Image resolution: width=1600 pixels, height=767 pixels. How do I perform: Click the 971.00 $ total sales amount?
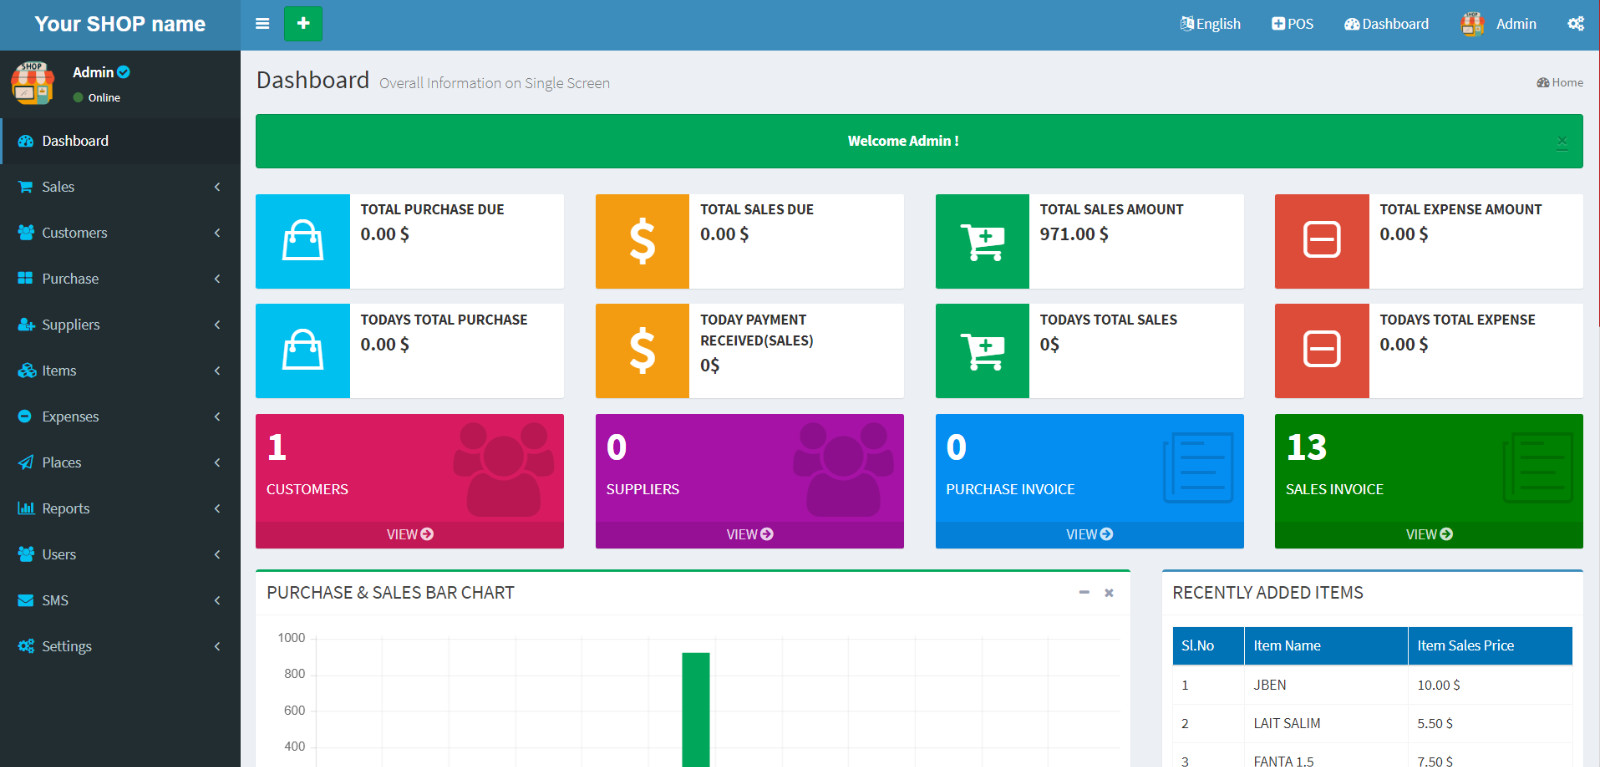point(1074,234)
